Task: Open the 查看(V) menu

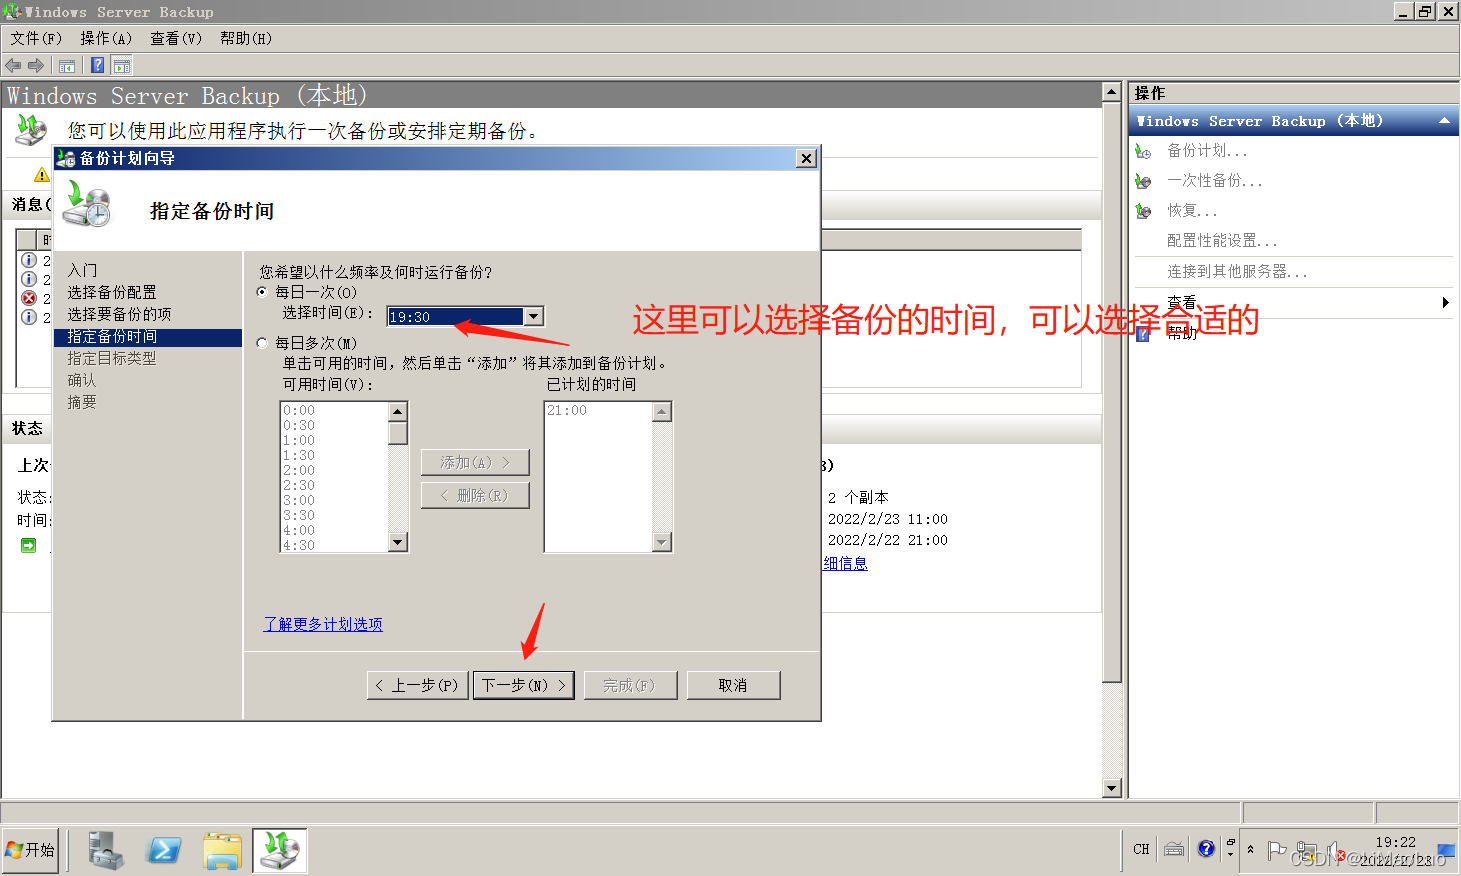Action: pos(176,38)
